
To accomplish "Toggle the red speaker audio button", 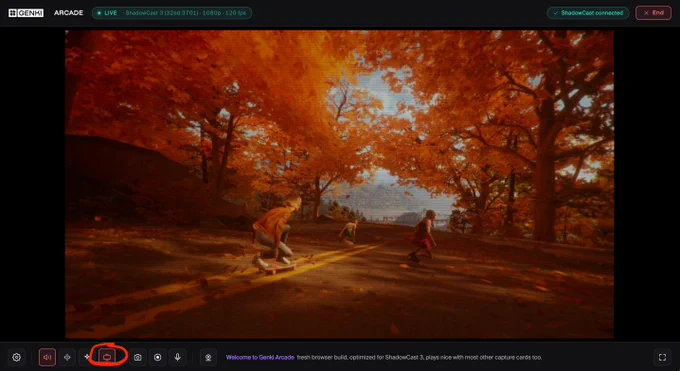I will (47, 357).
